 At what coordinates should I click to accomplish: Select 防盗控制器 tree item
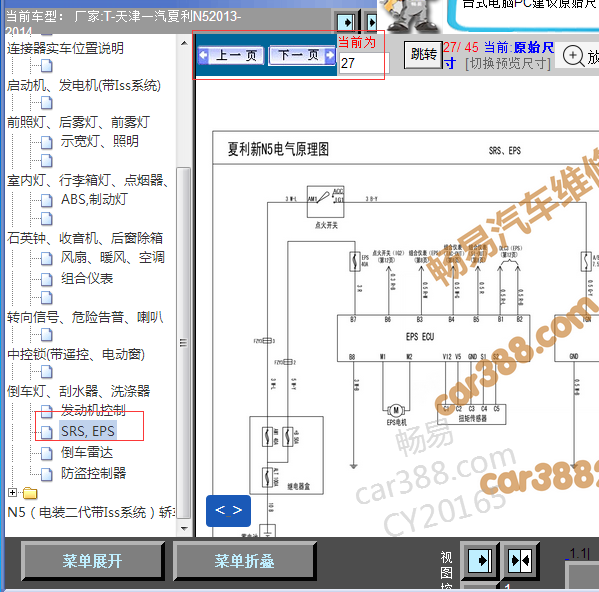coord(93,473)
